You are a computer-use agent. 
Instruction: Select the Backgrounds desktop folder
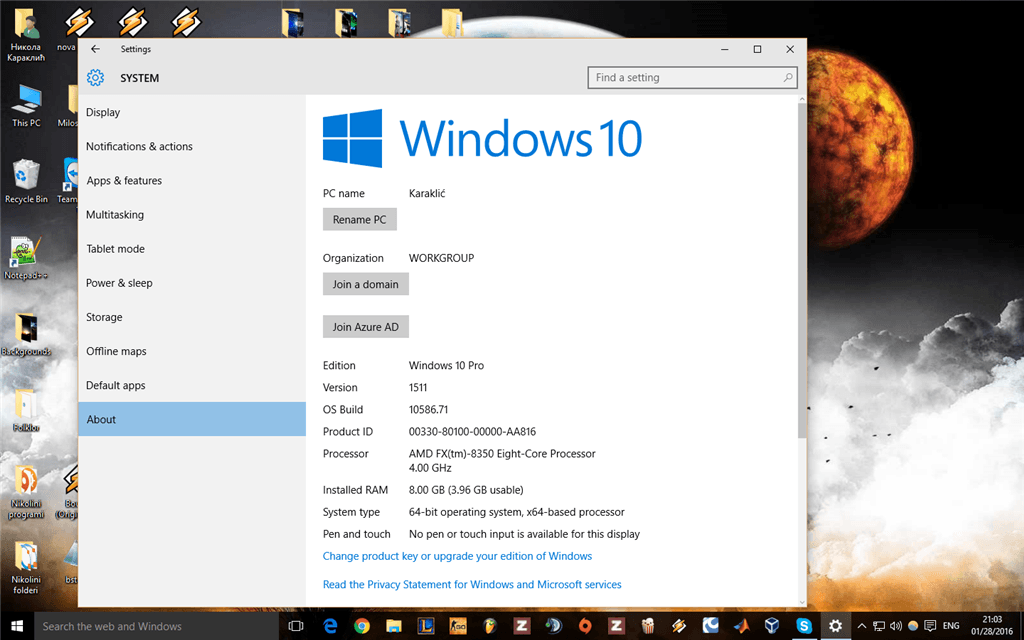pos(26,334)
